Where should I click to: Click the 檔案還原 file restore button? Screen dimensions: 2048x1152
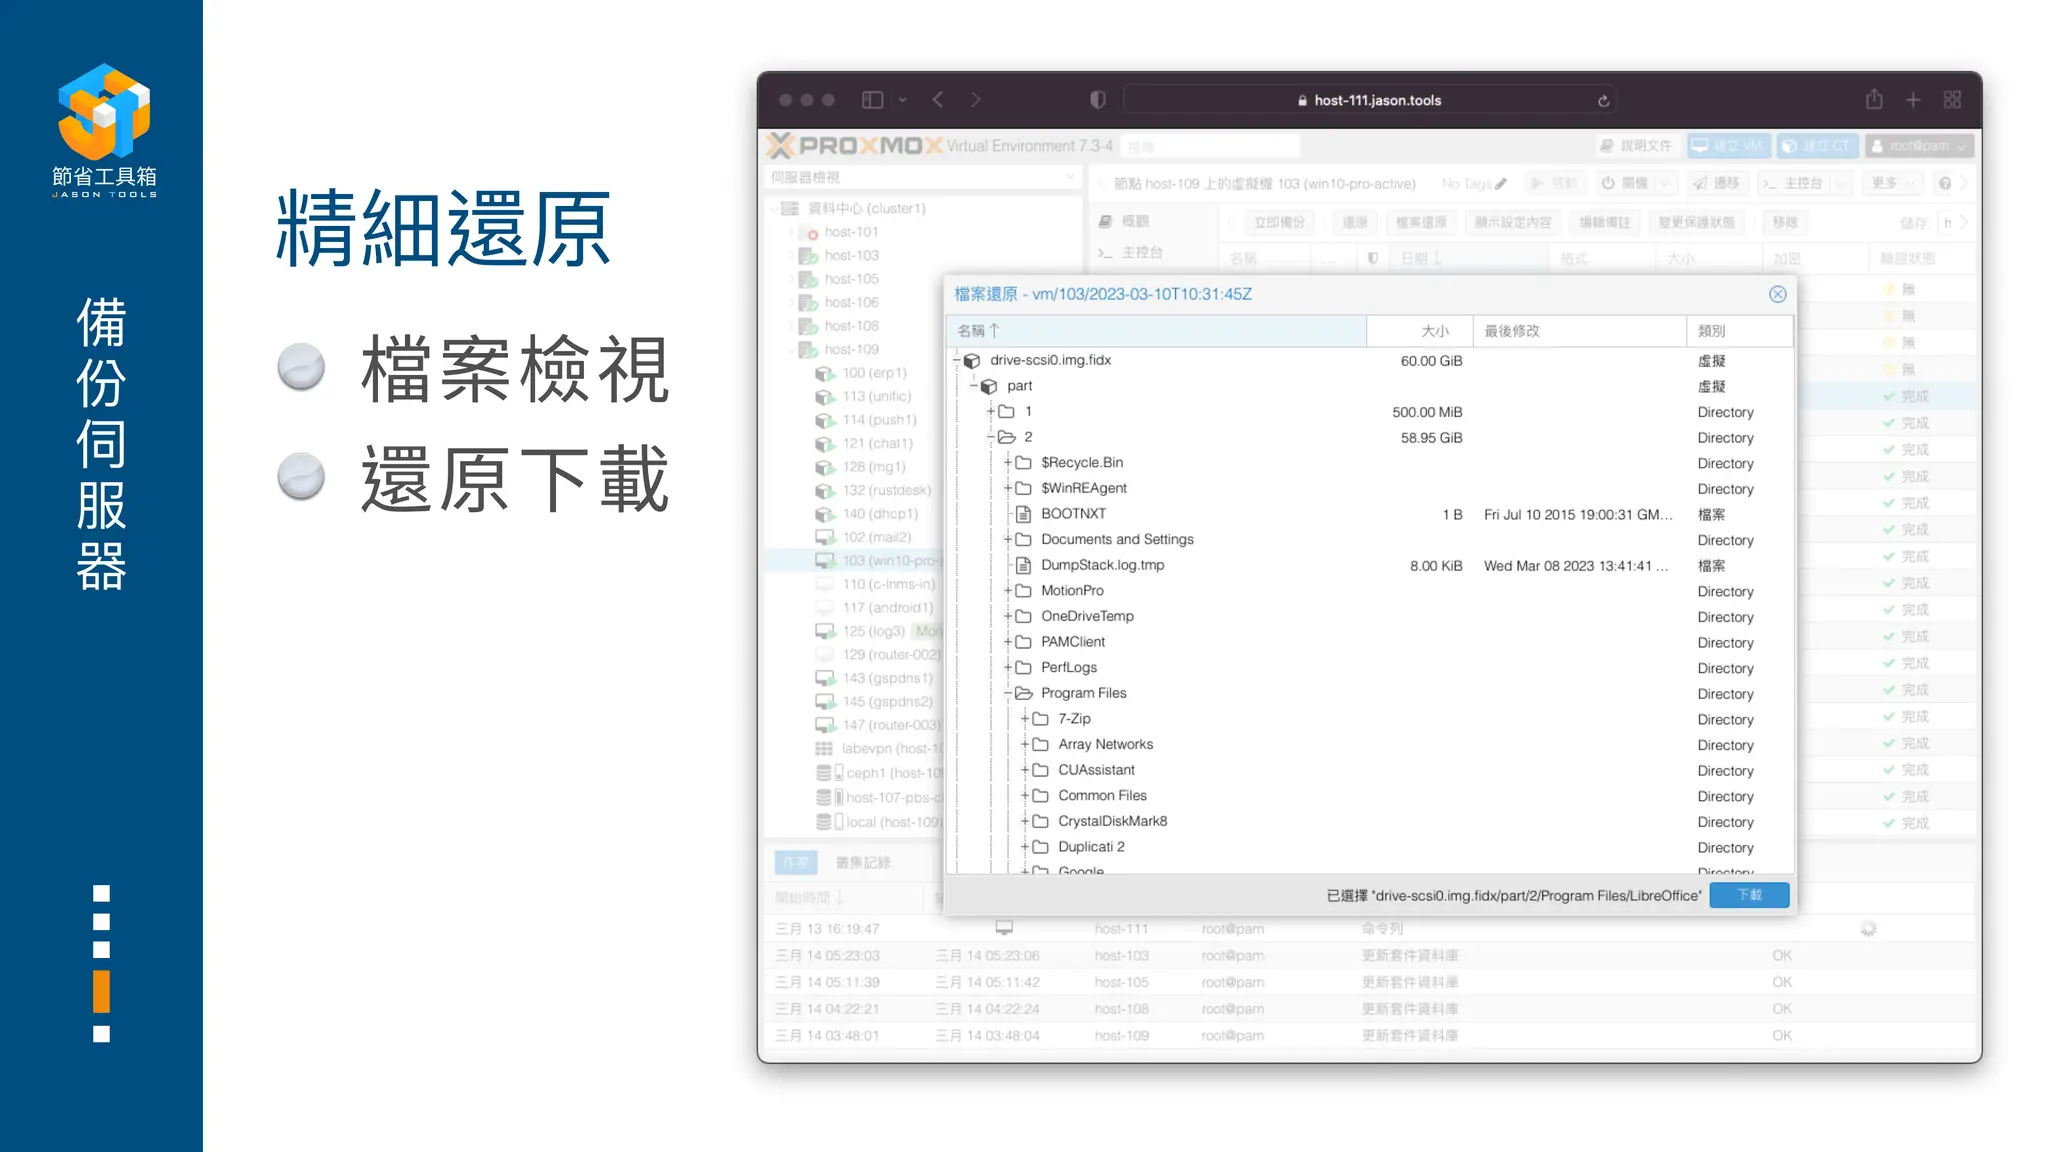(x=1420, y=222)
